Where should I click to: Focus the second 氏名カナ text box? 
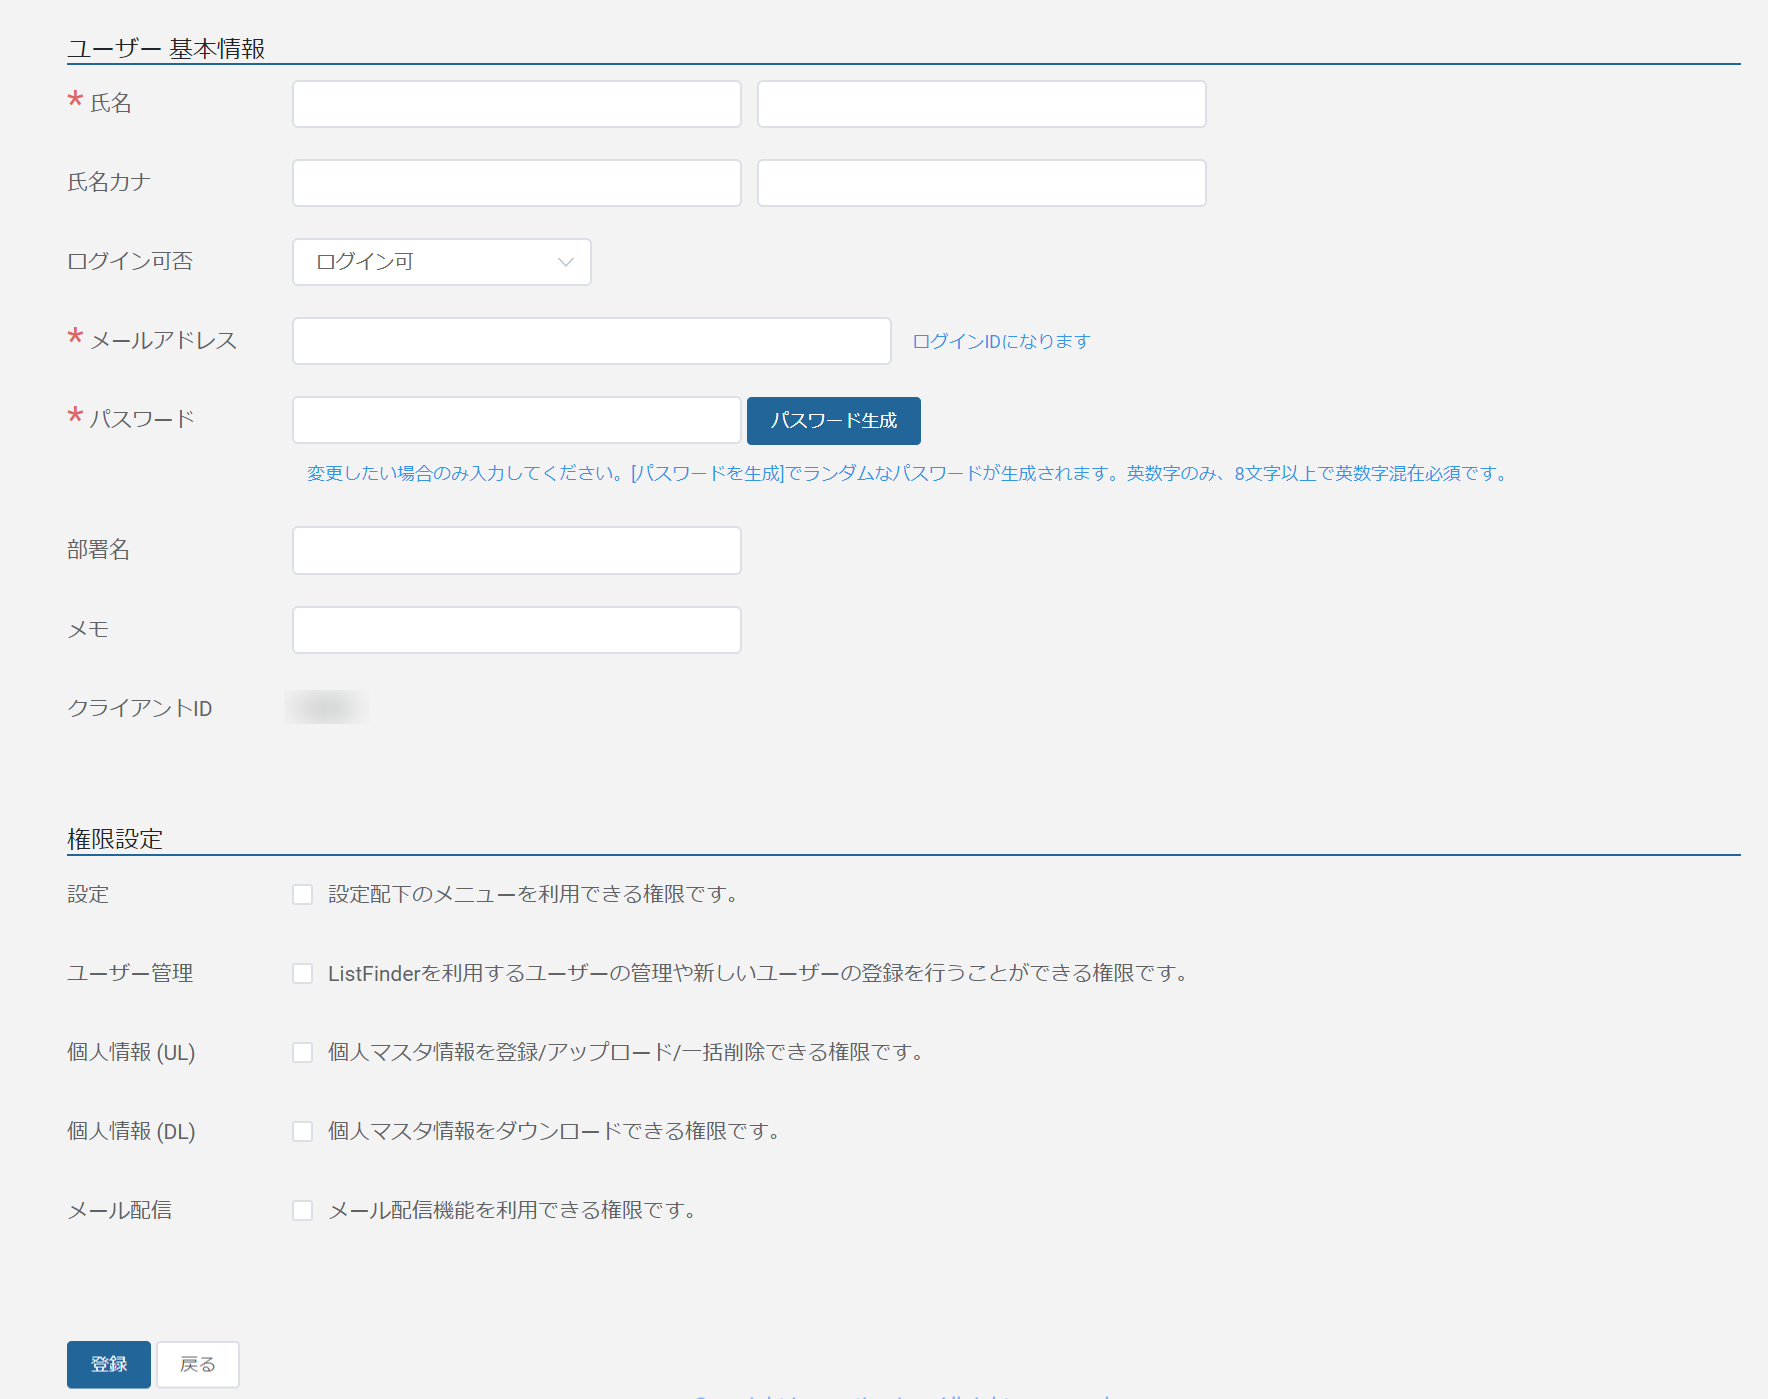point(981,183)
